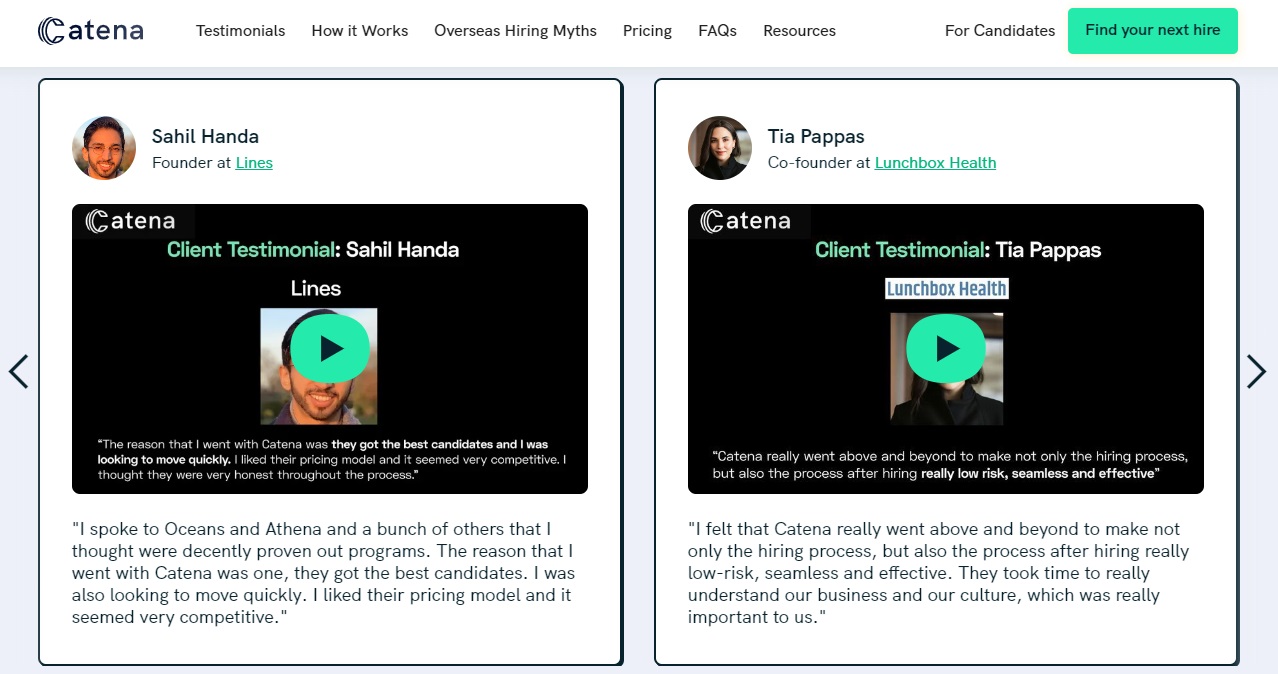Go to previous testimonial with left arrow

pos(19,371)
